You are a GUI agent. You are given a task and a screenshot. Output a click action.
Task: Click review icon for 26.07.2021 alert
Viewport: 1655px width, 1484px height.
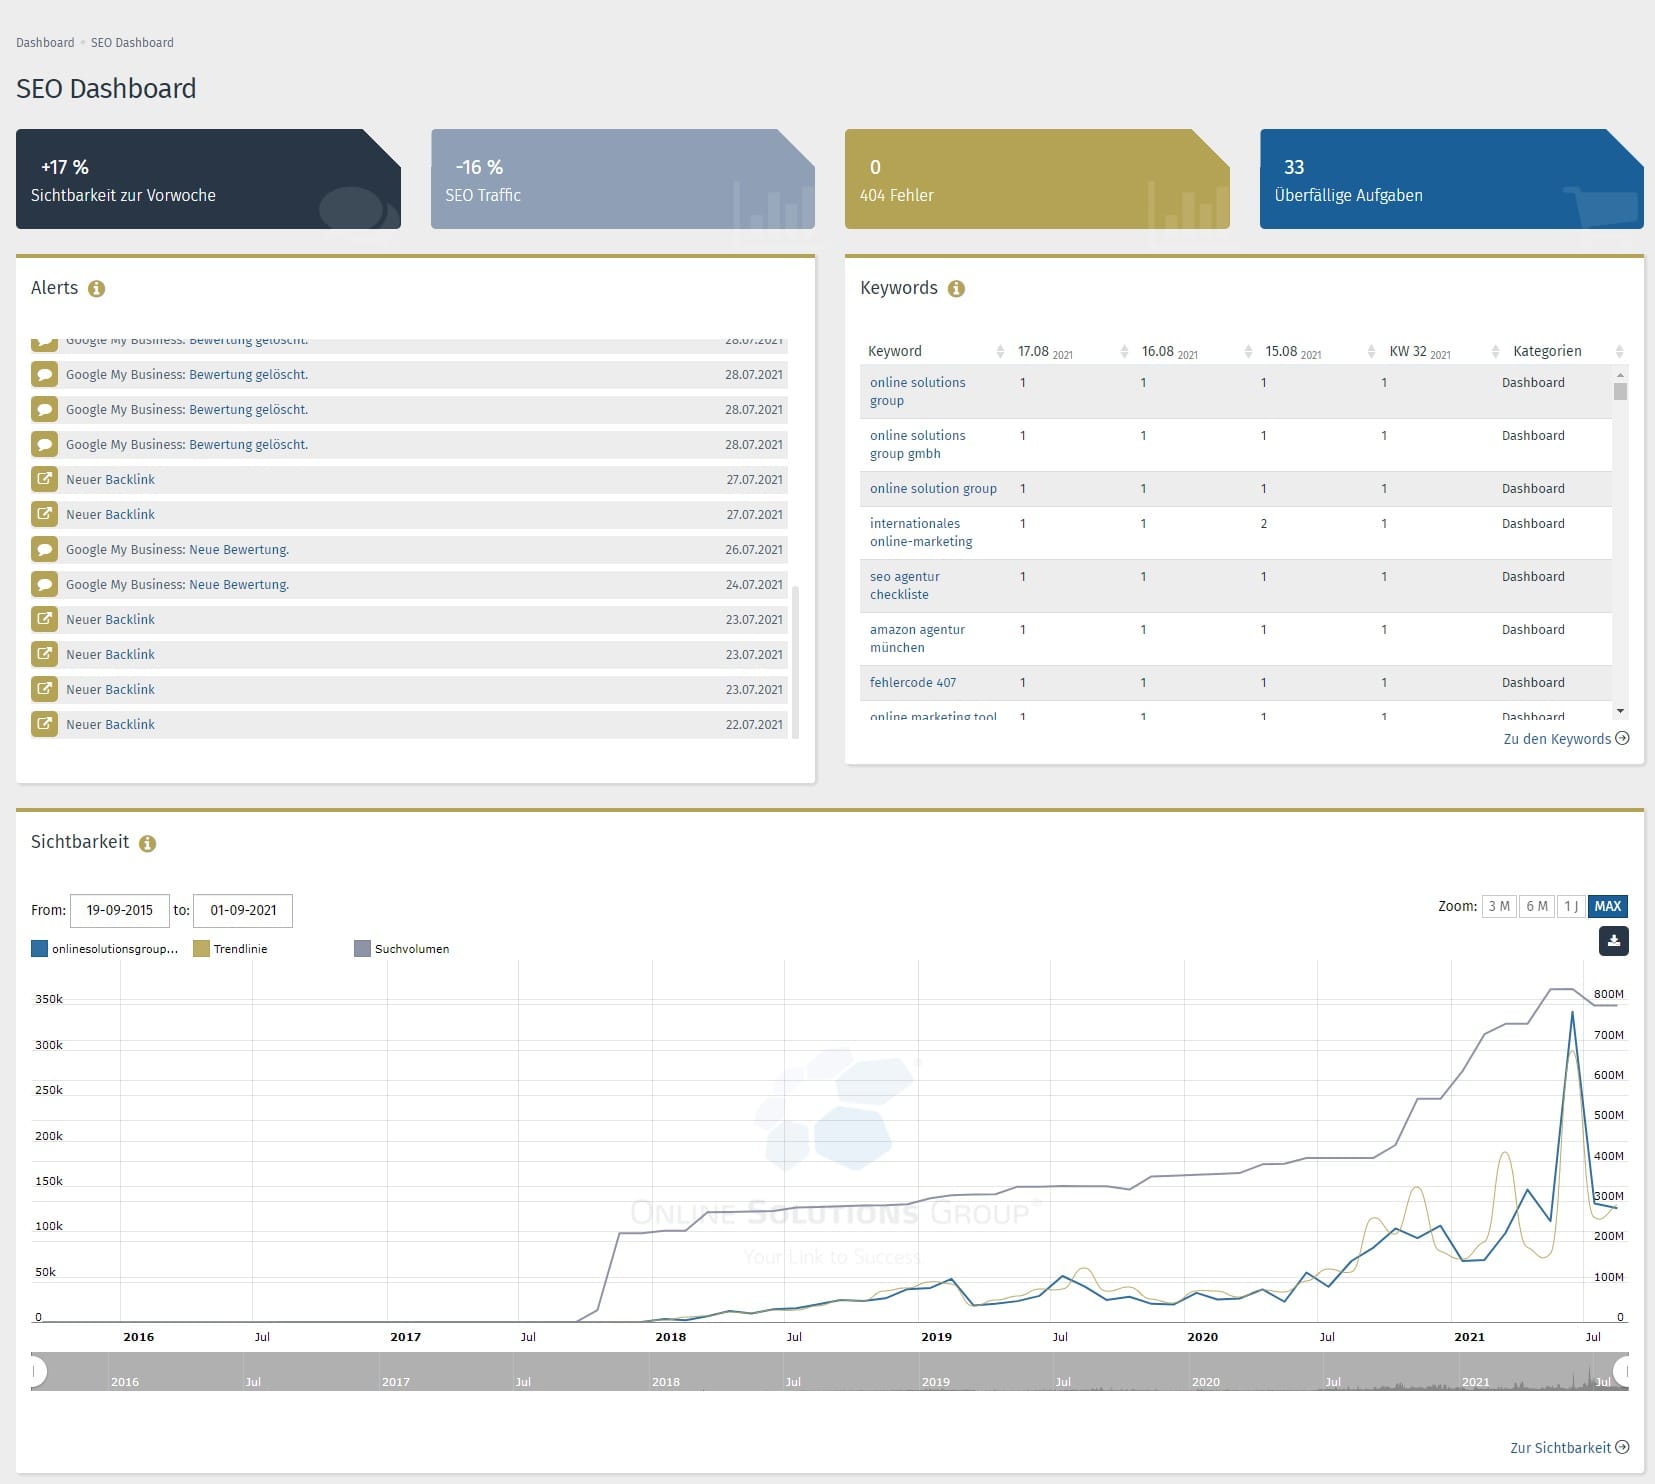click(44, 549)
